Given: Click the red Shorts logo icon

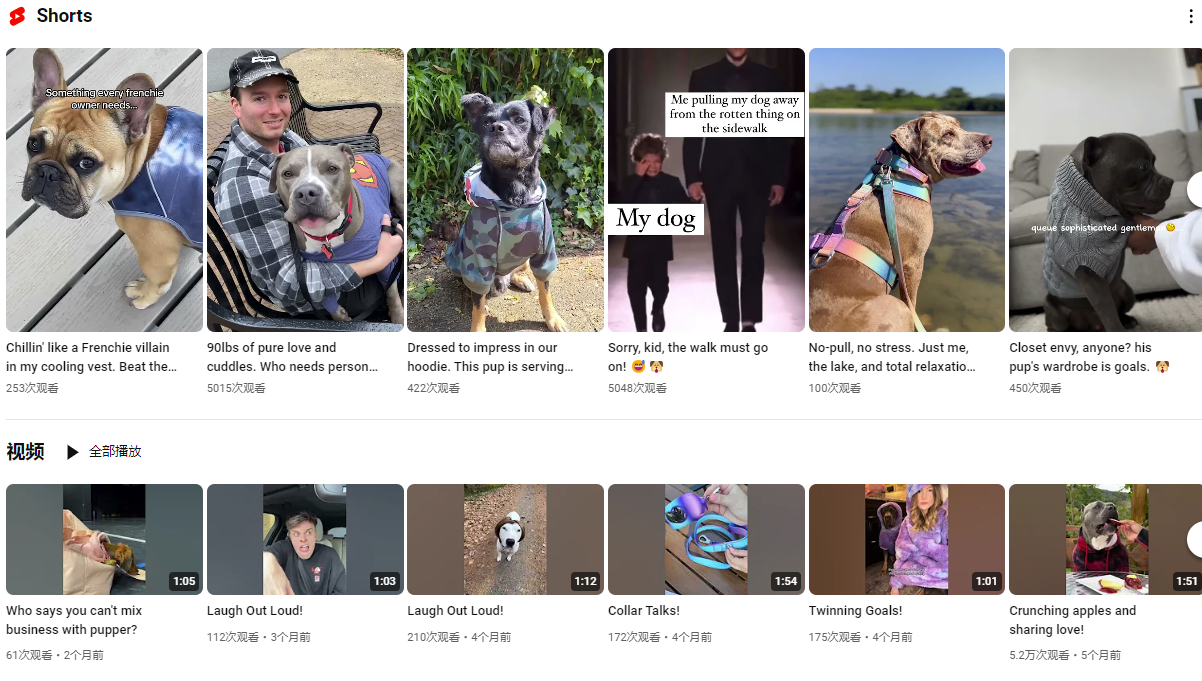Looking at the screenshot, I should (x=17, y=16).
